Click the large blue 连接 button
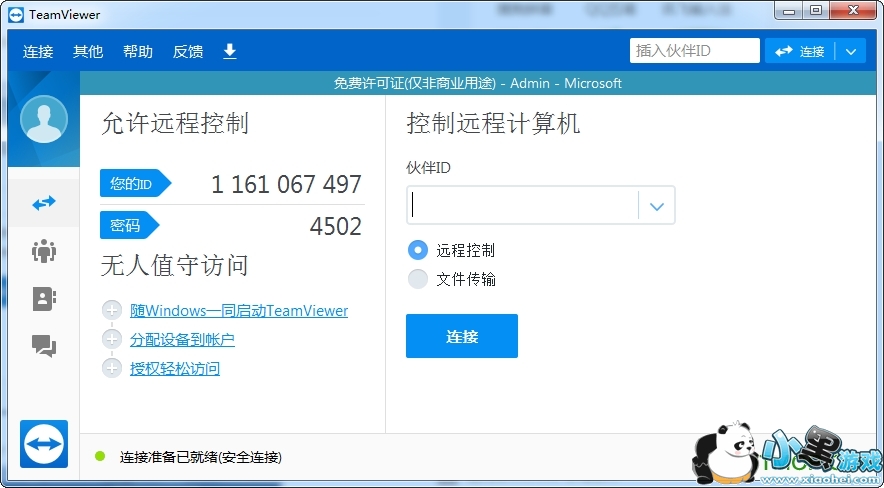Screen dimensions: 884x488 [x=462, y=336]
